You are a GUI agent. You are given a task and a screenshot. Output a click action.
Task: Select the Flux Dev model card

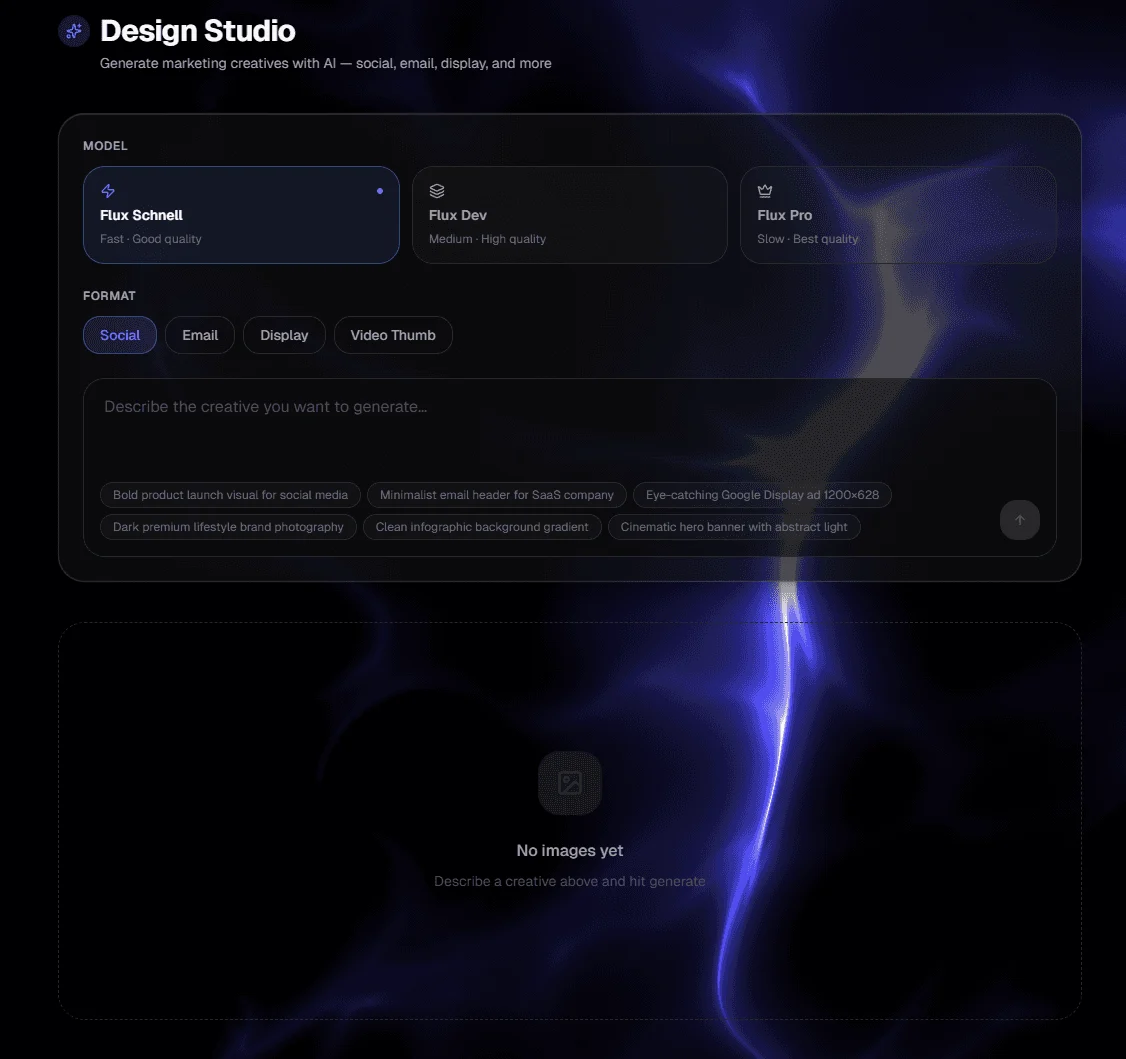click(x=569, y=215)
